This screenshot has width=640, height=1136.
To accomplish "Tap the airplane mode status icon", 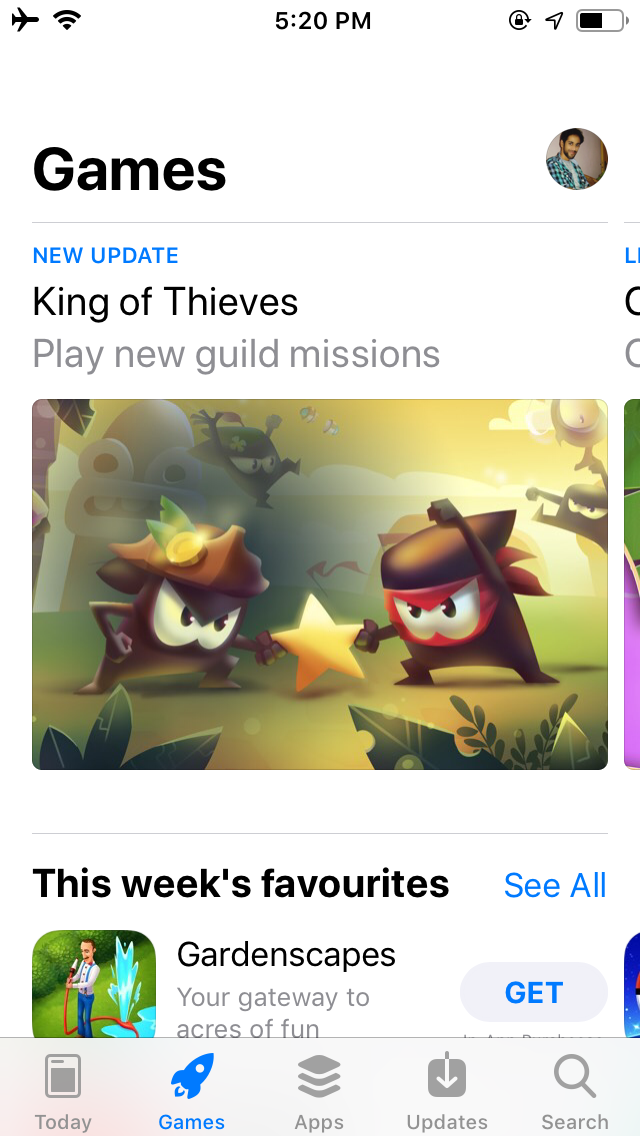I will tap(25, 20).
